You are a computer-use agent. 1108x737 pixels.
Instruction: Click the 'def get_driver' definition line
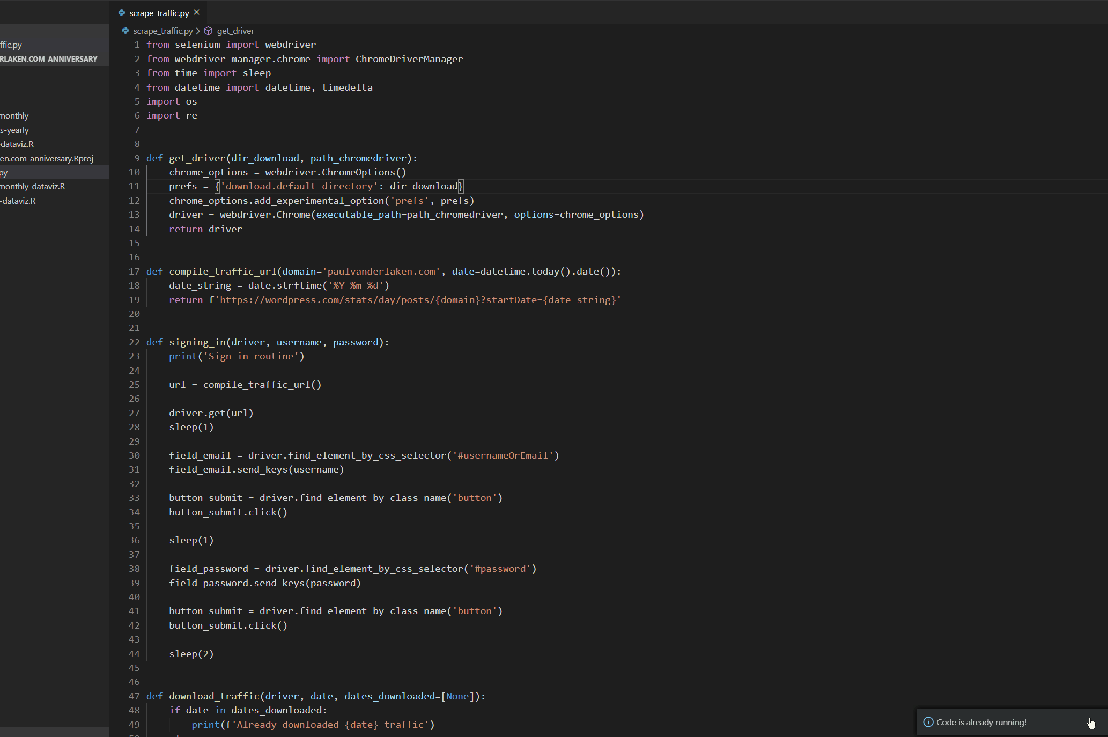282,158
